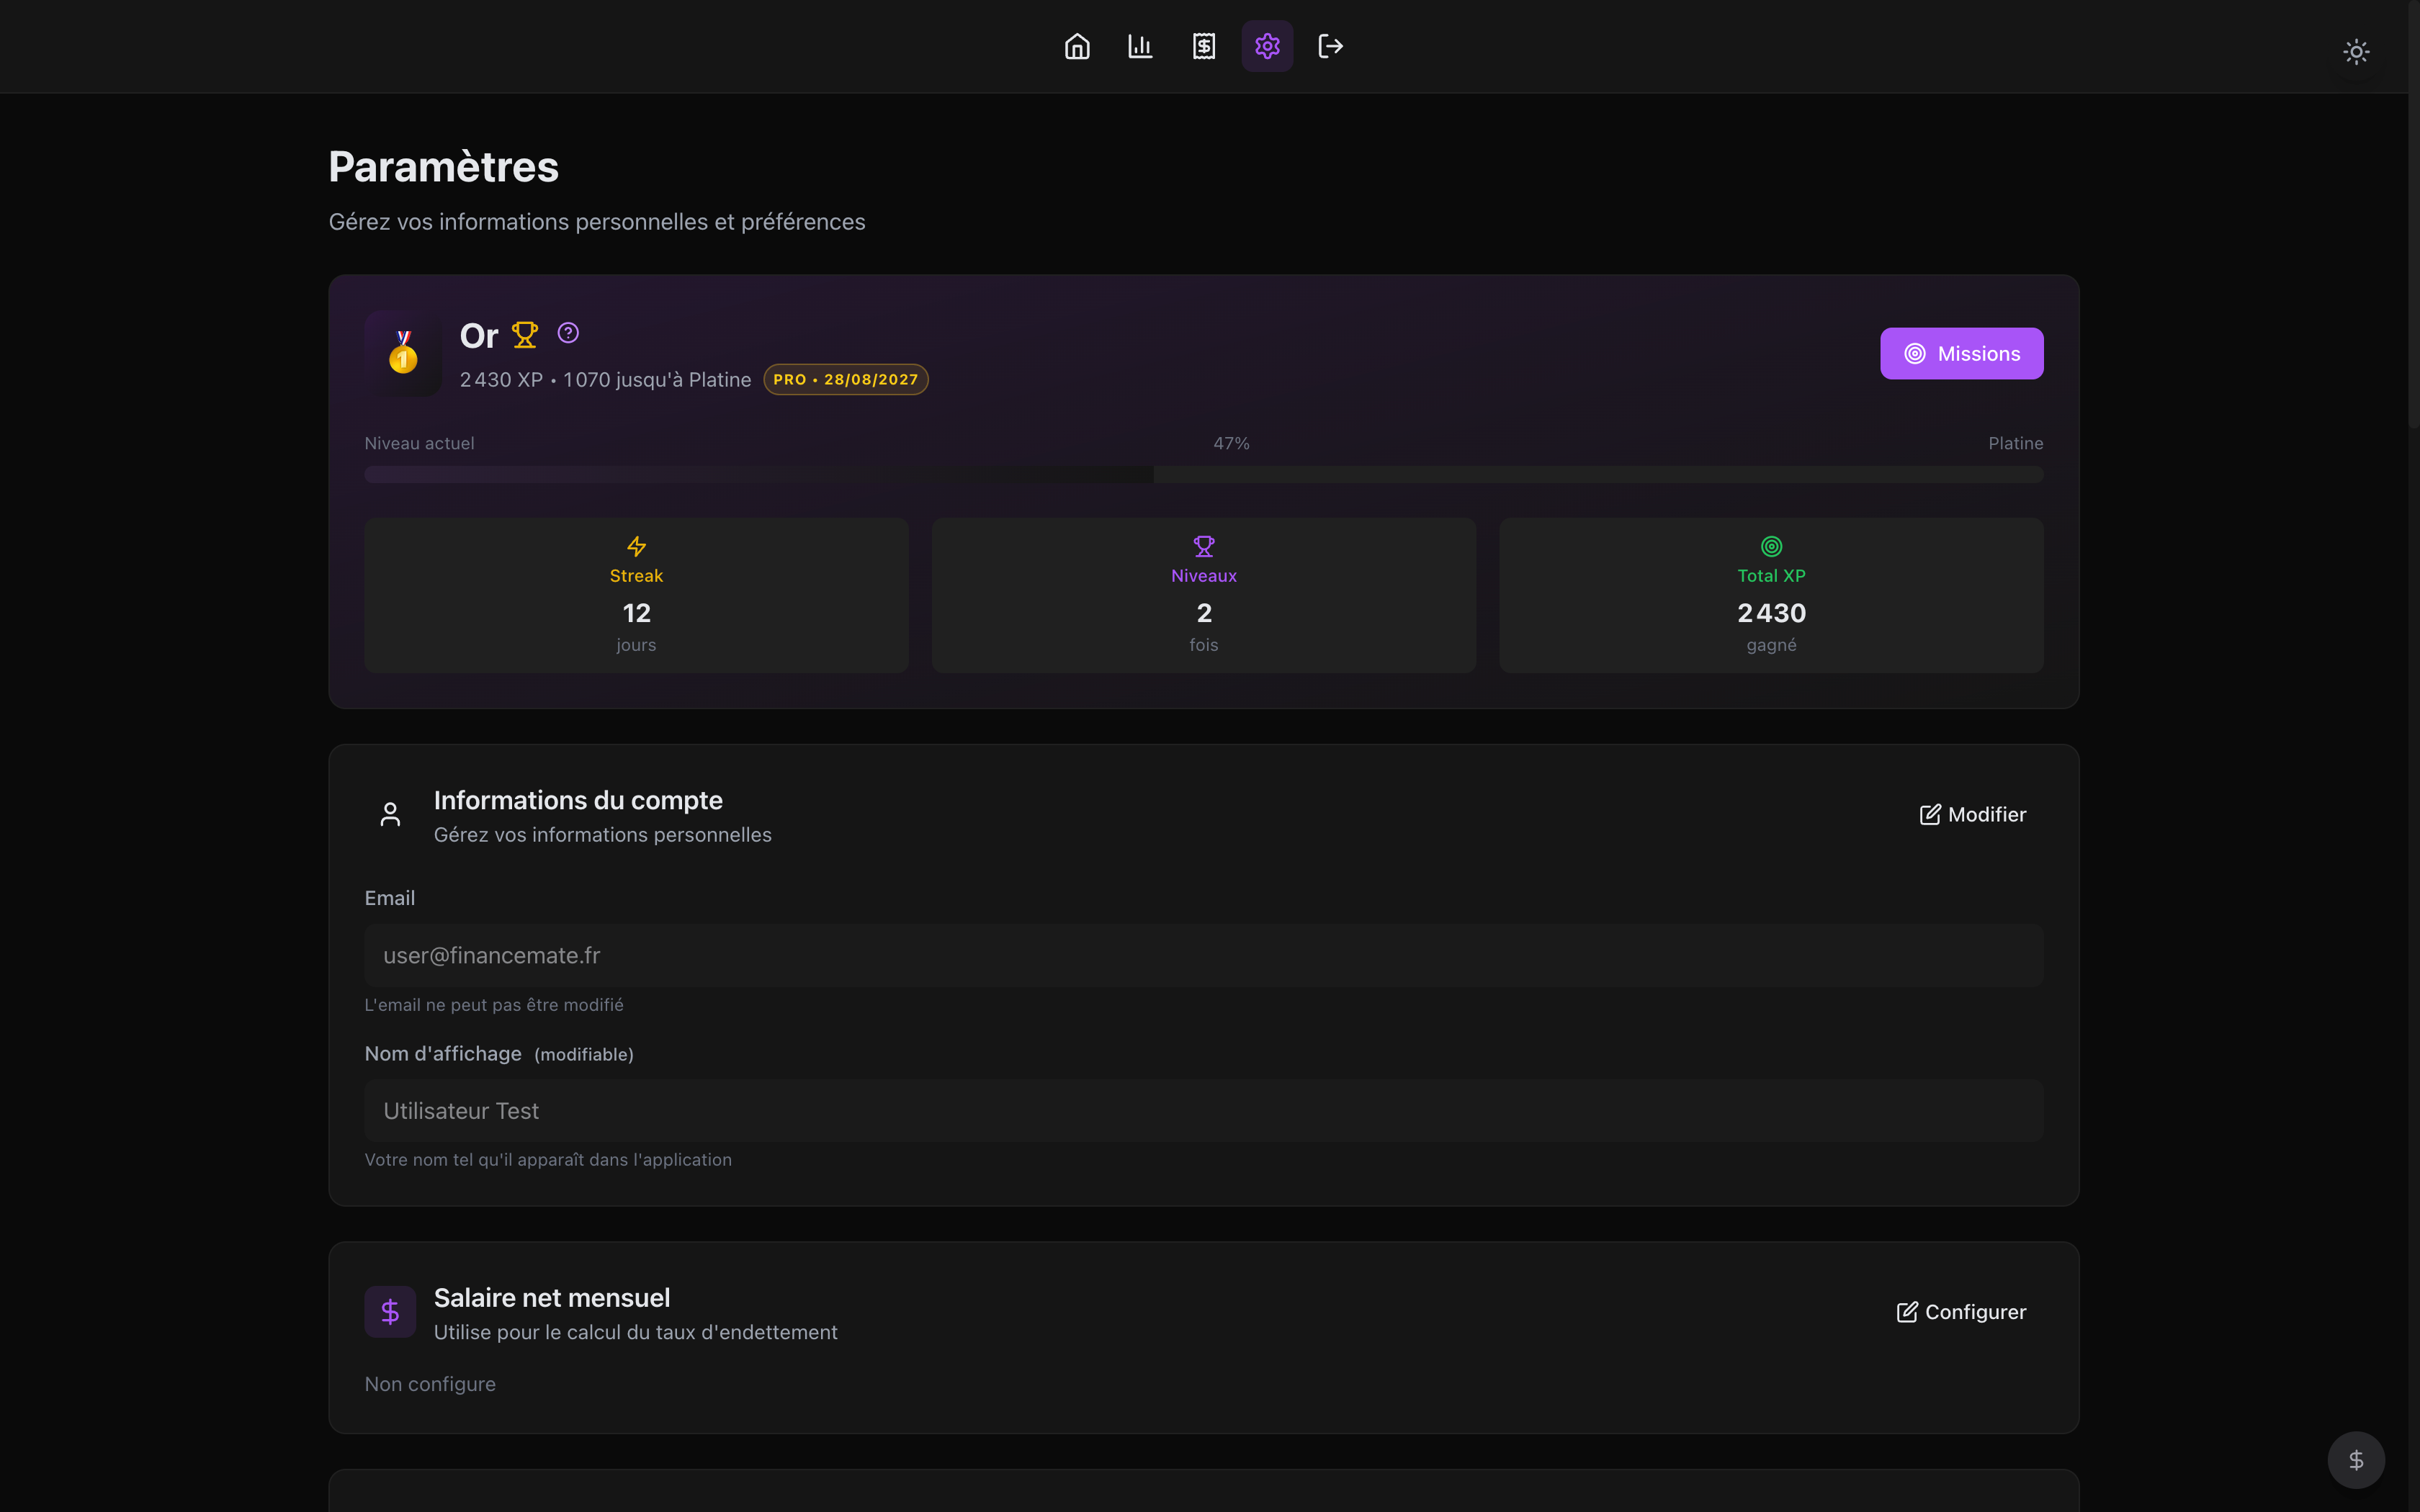
Task: Click the PRO 28/08/2027 subscription badge
Action: coord(846,380)
